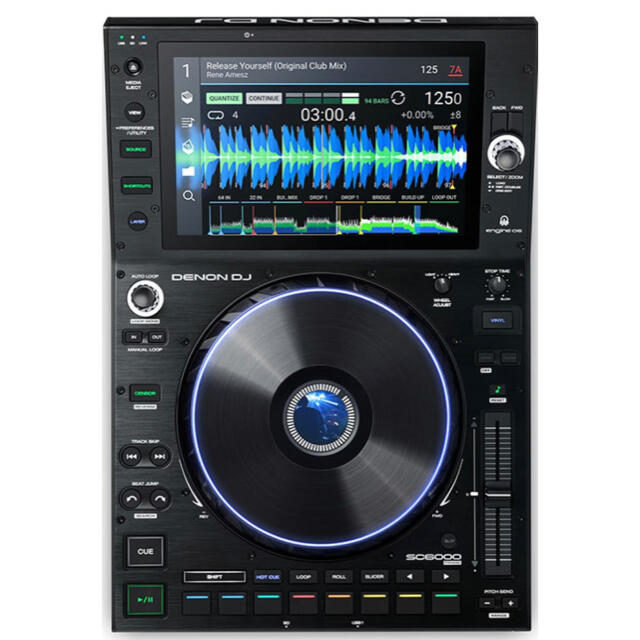The width and height of the screenshot is (640, 640).
Task: Push the Track Skip next button
Action: point(160,456)
